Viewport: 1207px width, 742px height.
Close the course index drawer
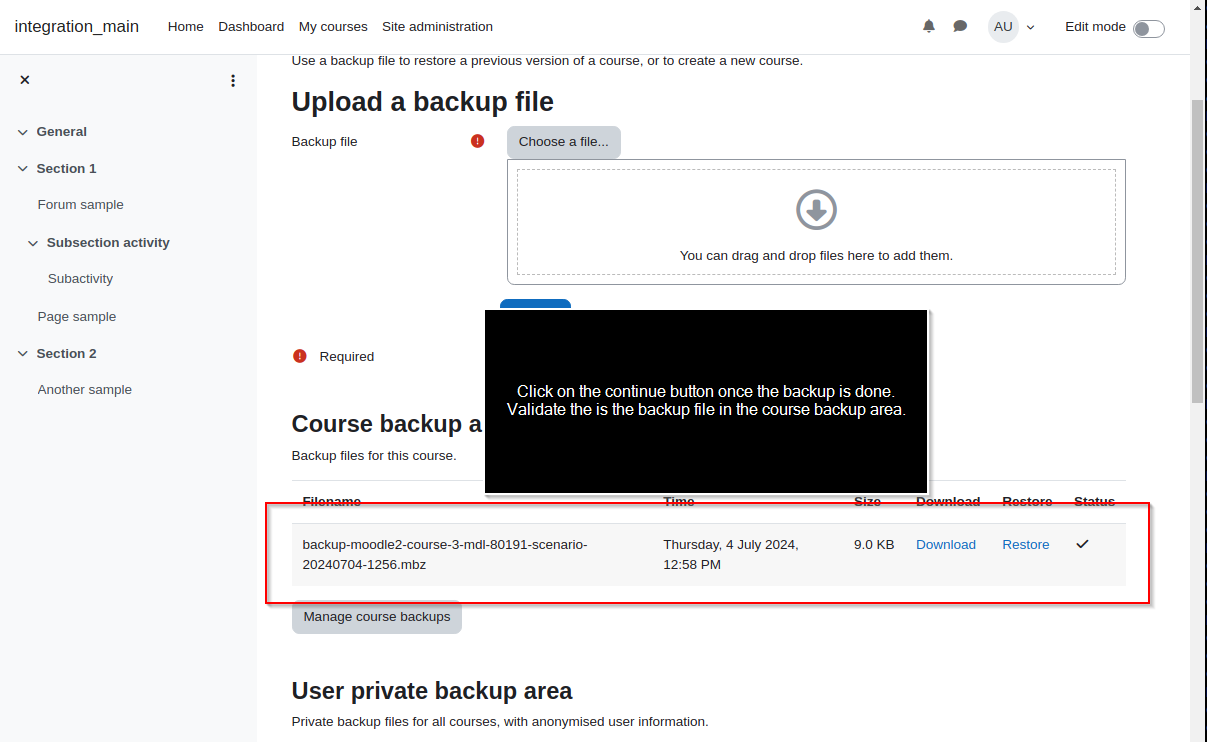coord(25,80)
